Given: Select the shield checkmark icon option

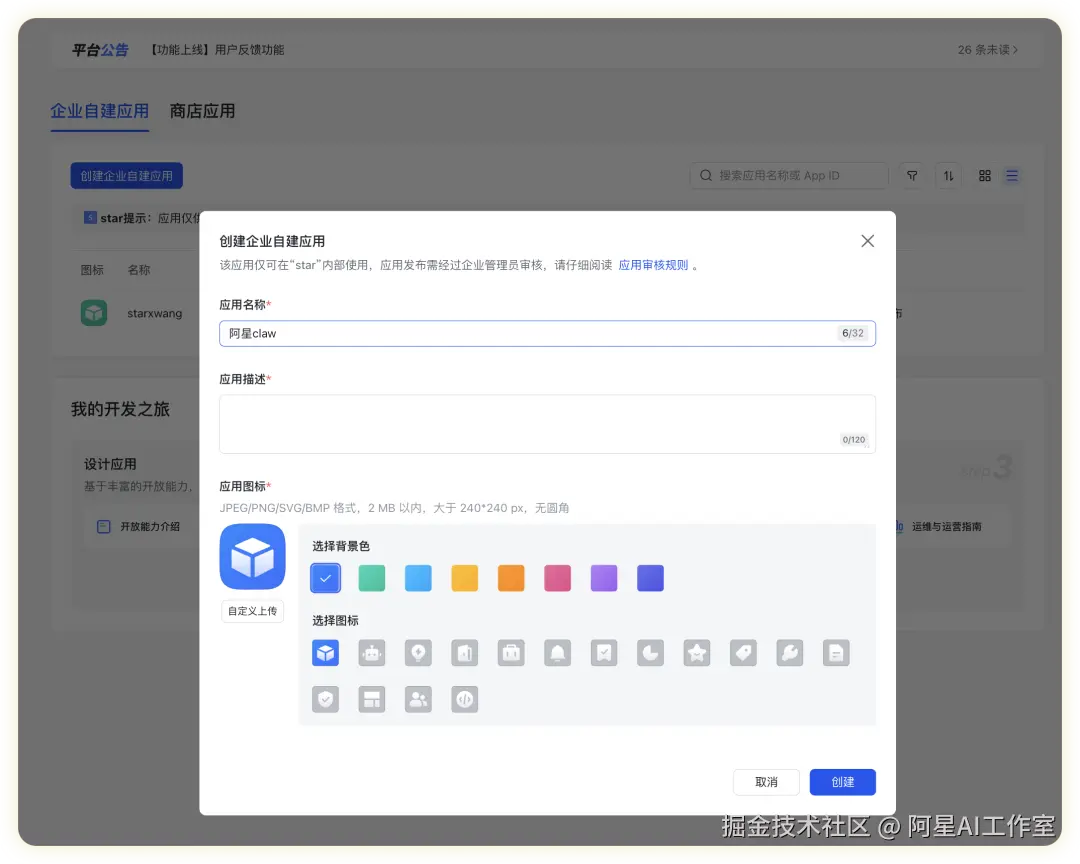Looking at the screenshot, I should pos(325,699).
